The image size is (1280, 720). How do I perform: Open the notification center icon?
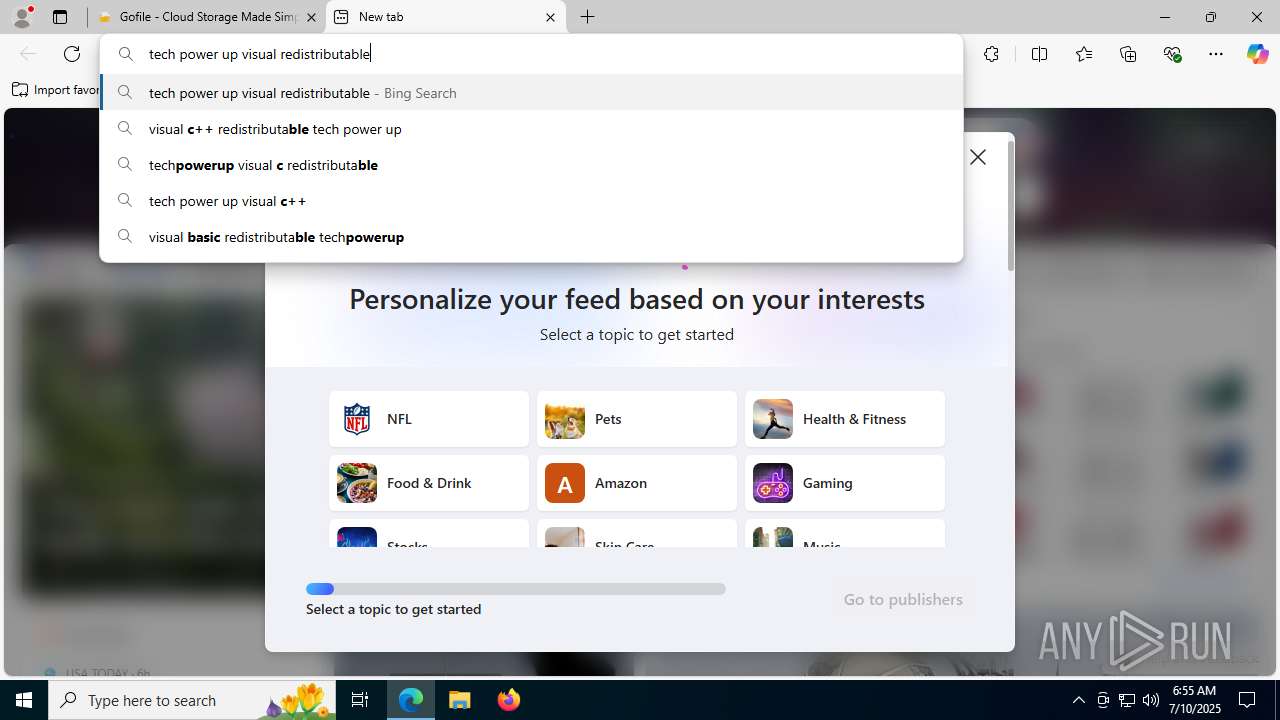1248,700
